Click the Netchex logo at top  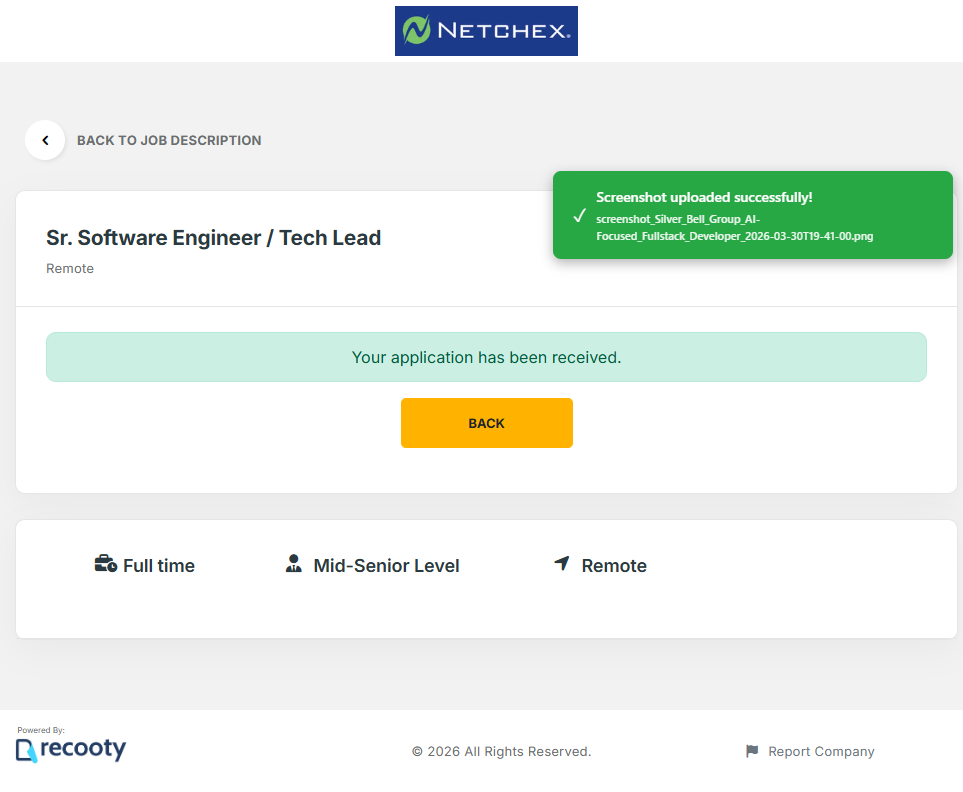[x=486, y=31]
